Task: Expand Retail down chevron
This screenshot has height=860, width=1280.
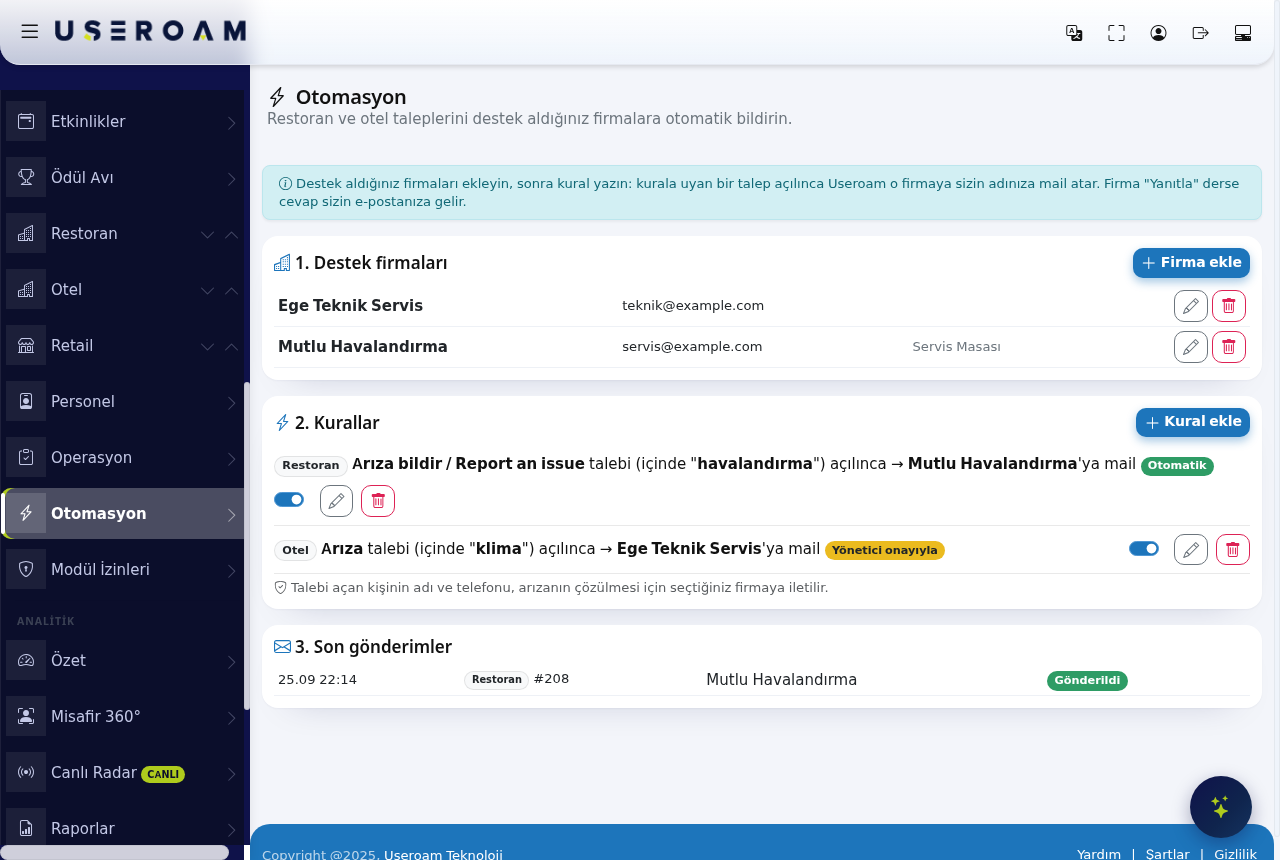Action: 207,347
